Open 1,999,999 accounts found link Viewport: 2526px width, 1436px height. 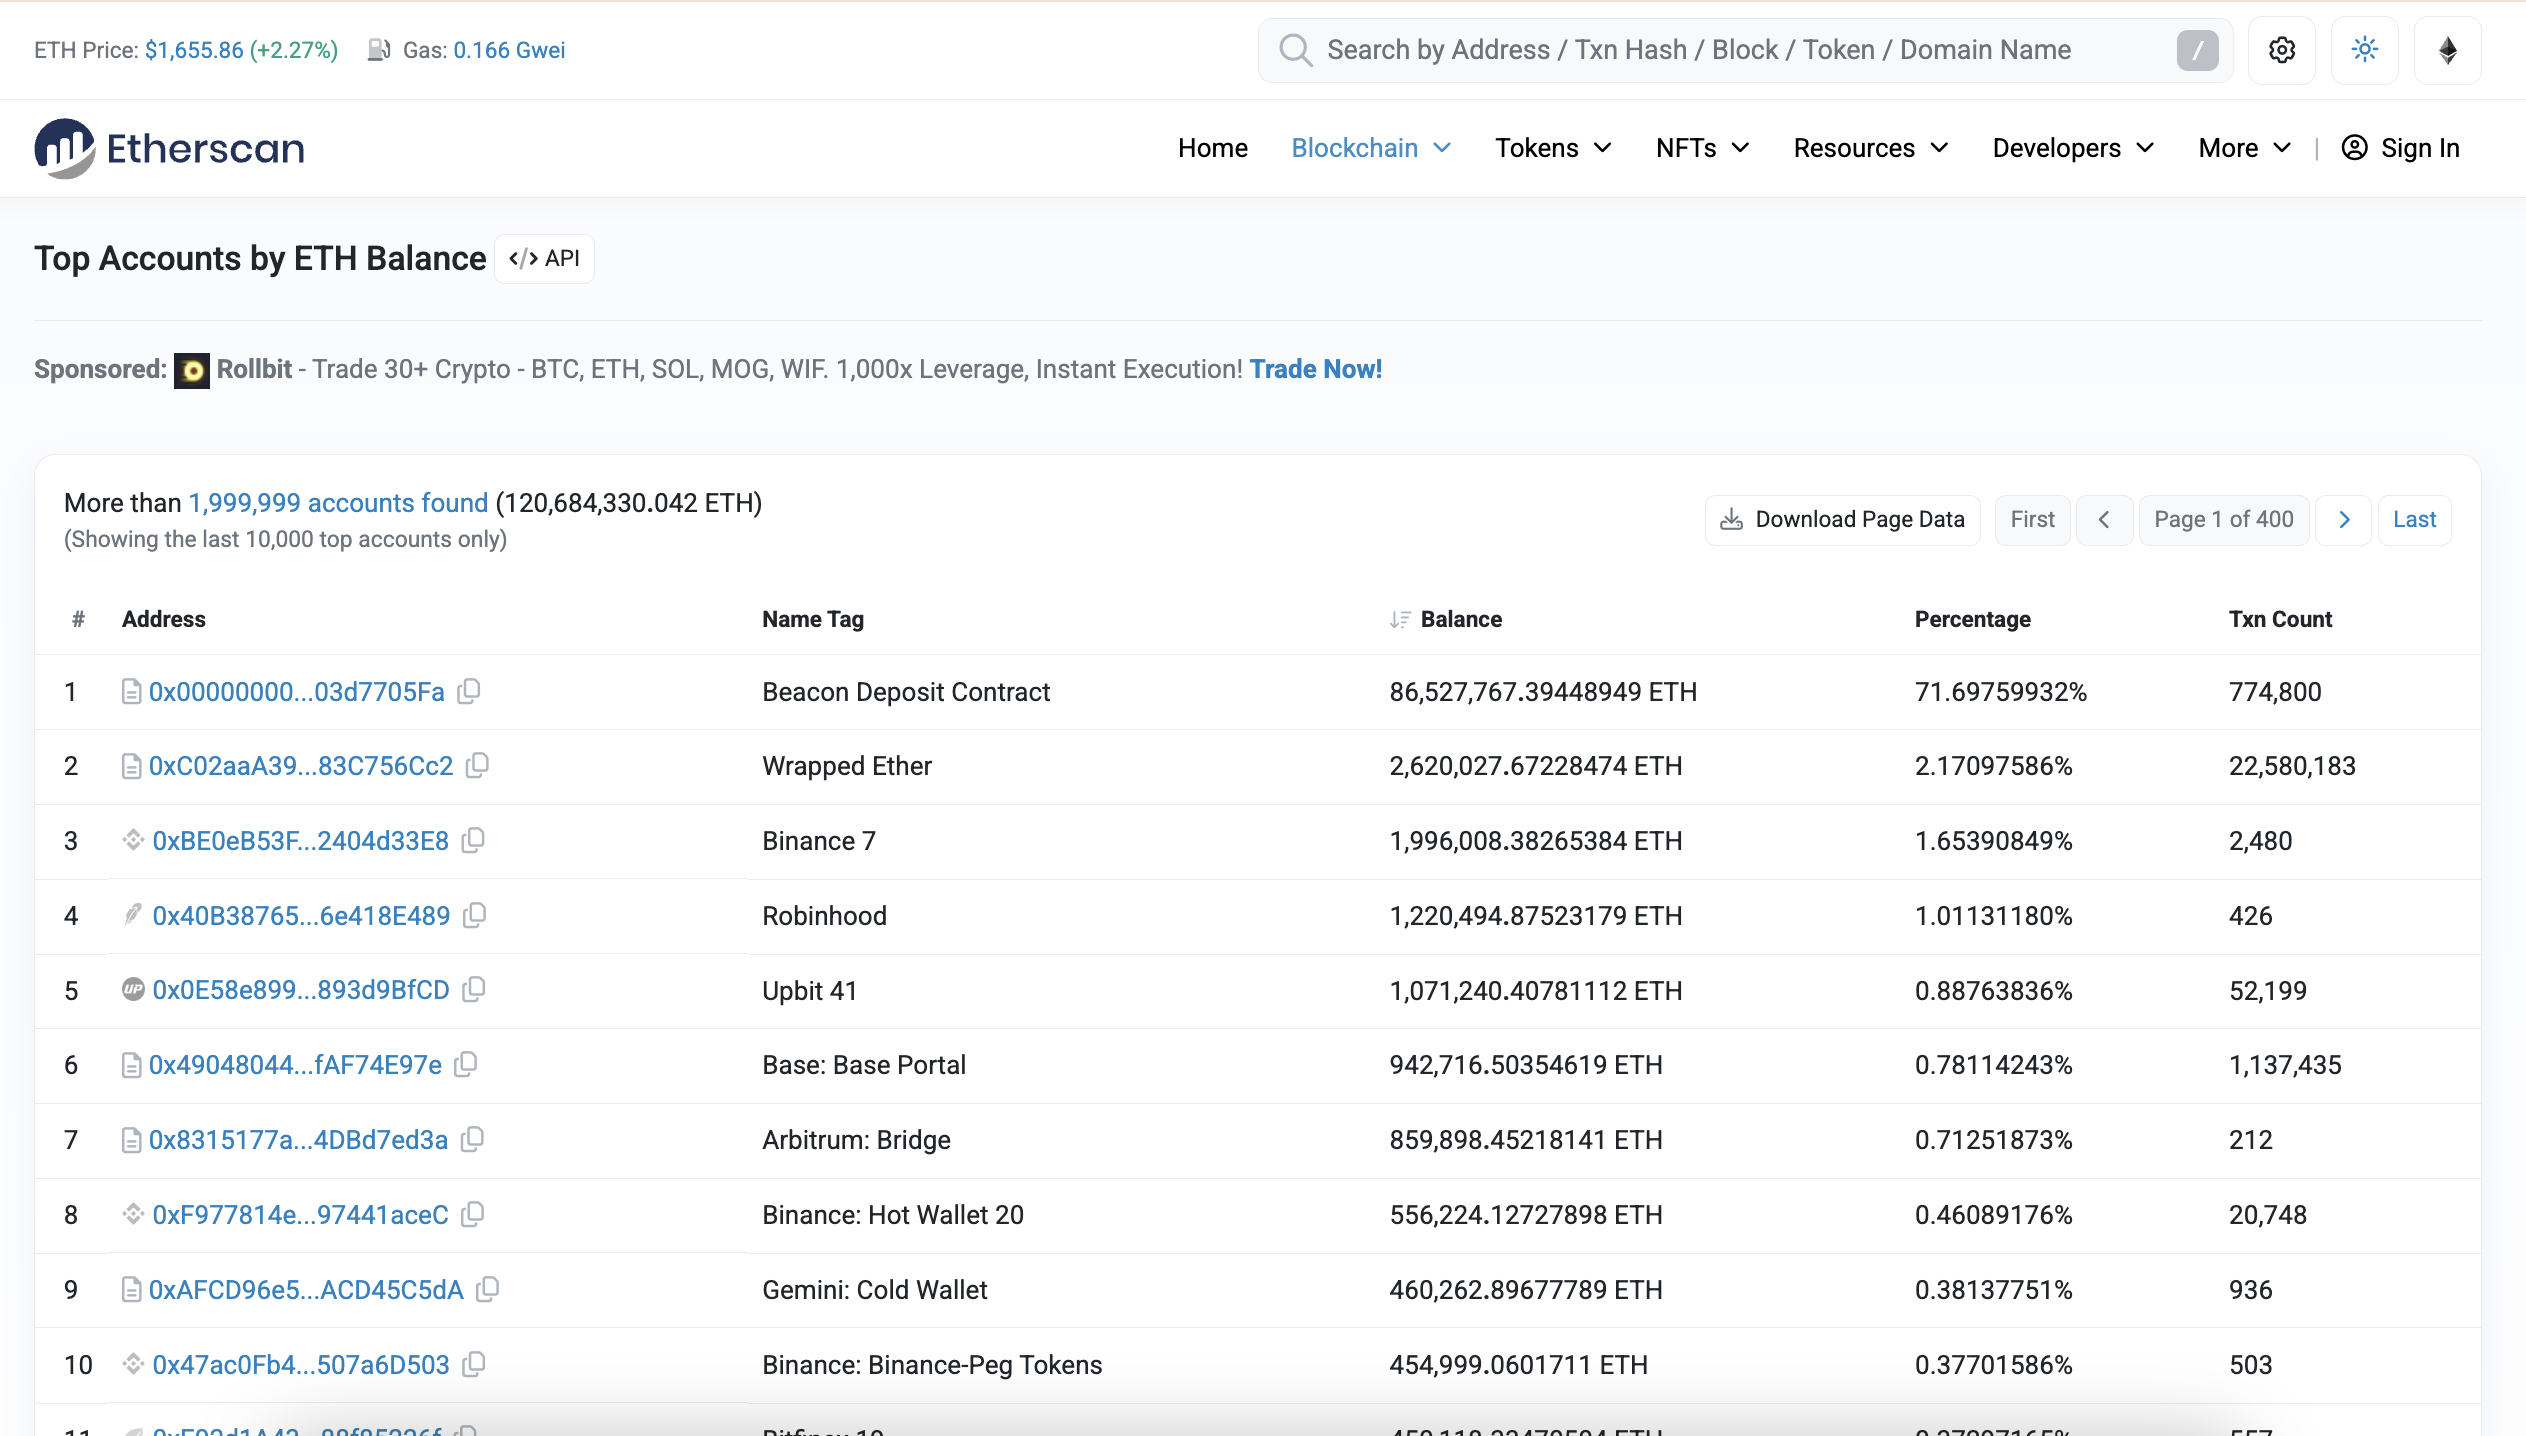(338, 503)
